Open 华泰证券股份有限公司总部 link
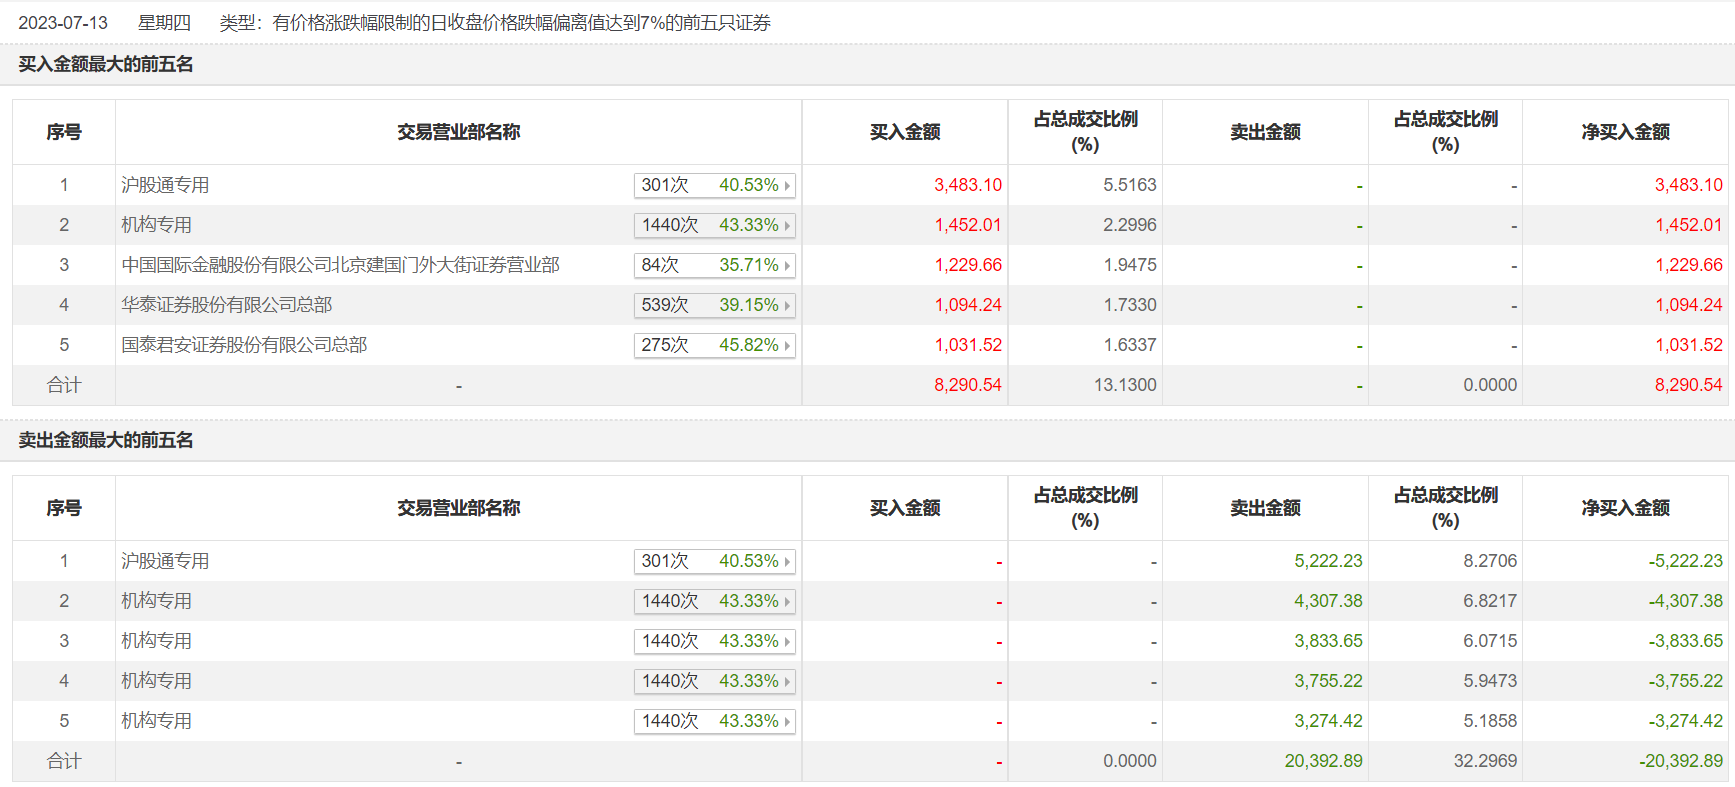Viewport: 1735px width, 787px height. (x=227, y=305)
